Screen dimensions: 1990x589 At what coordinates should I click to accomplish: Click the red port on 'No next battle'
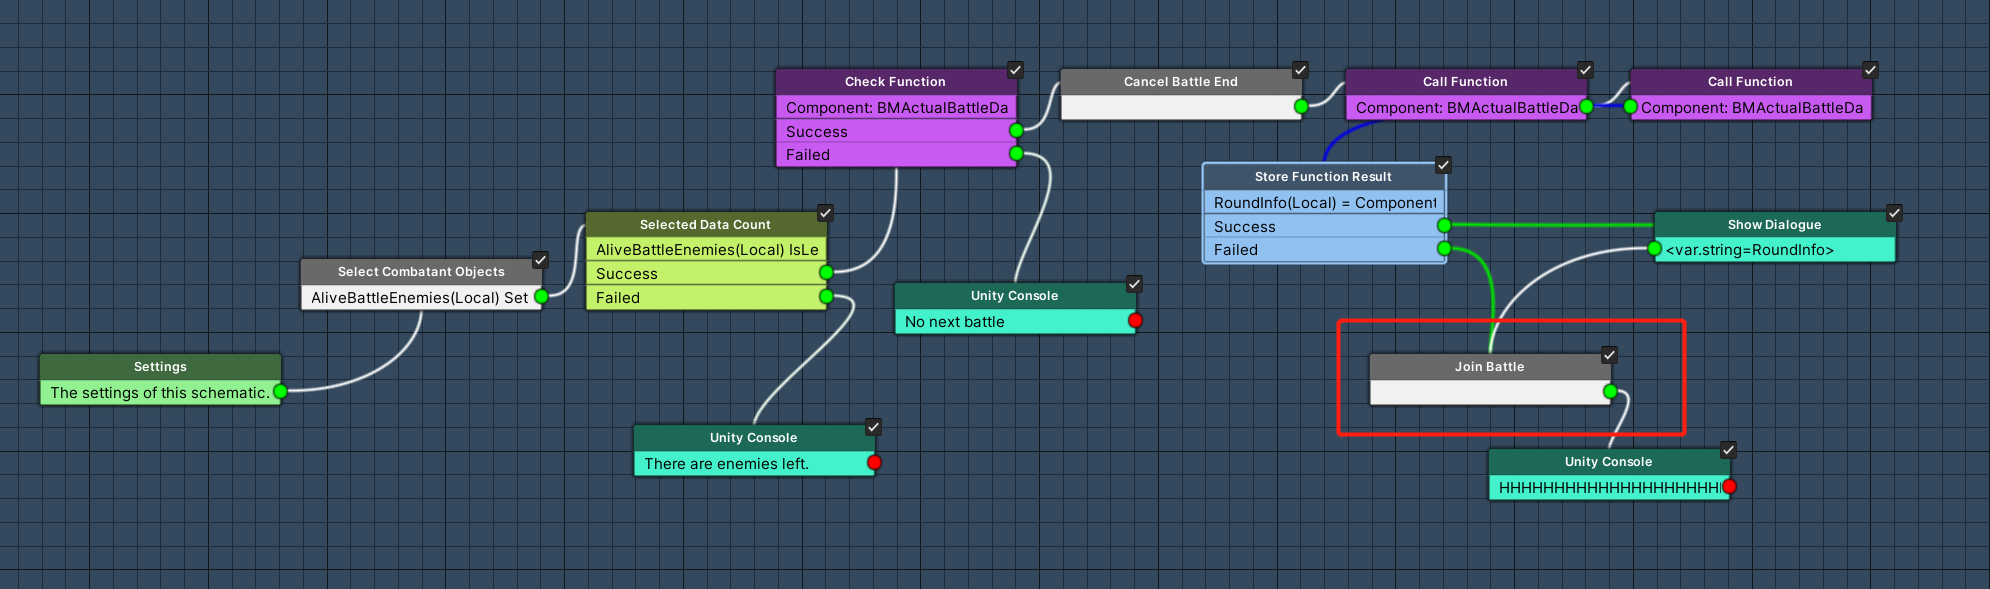(x=1135, y=321)
